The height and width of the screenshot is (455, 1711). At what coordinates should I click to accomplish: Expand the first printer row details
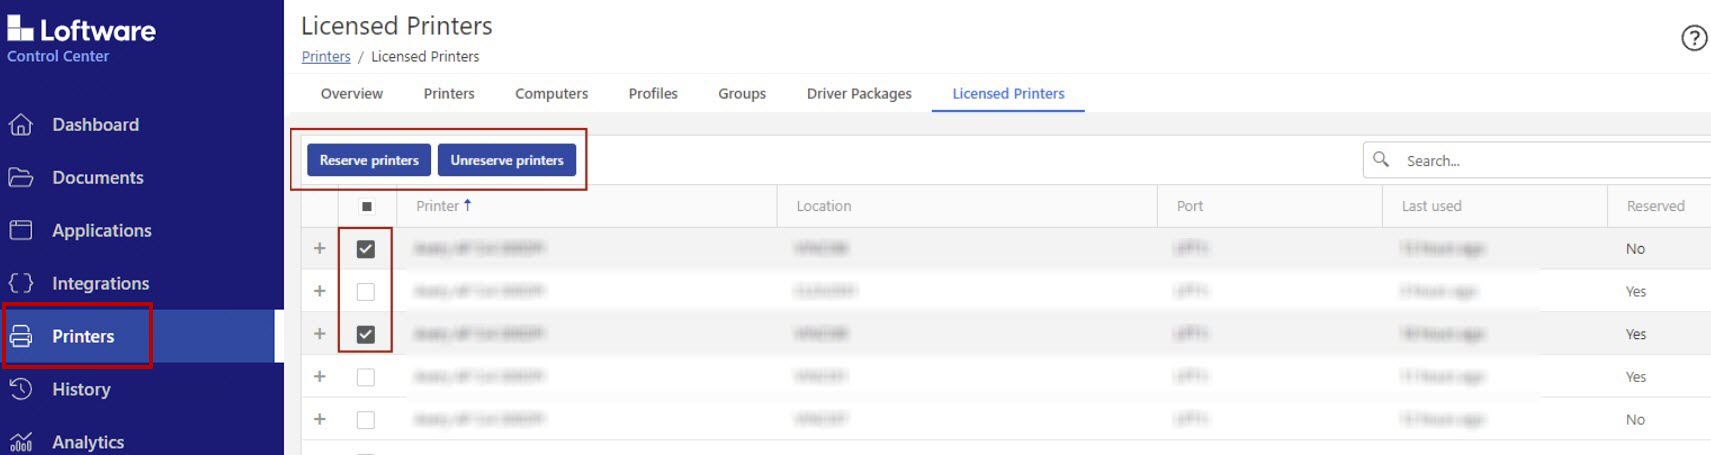[x=320, y=249]
